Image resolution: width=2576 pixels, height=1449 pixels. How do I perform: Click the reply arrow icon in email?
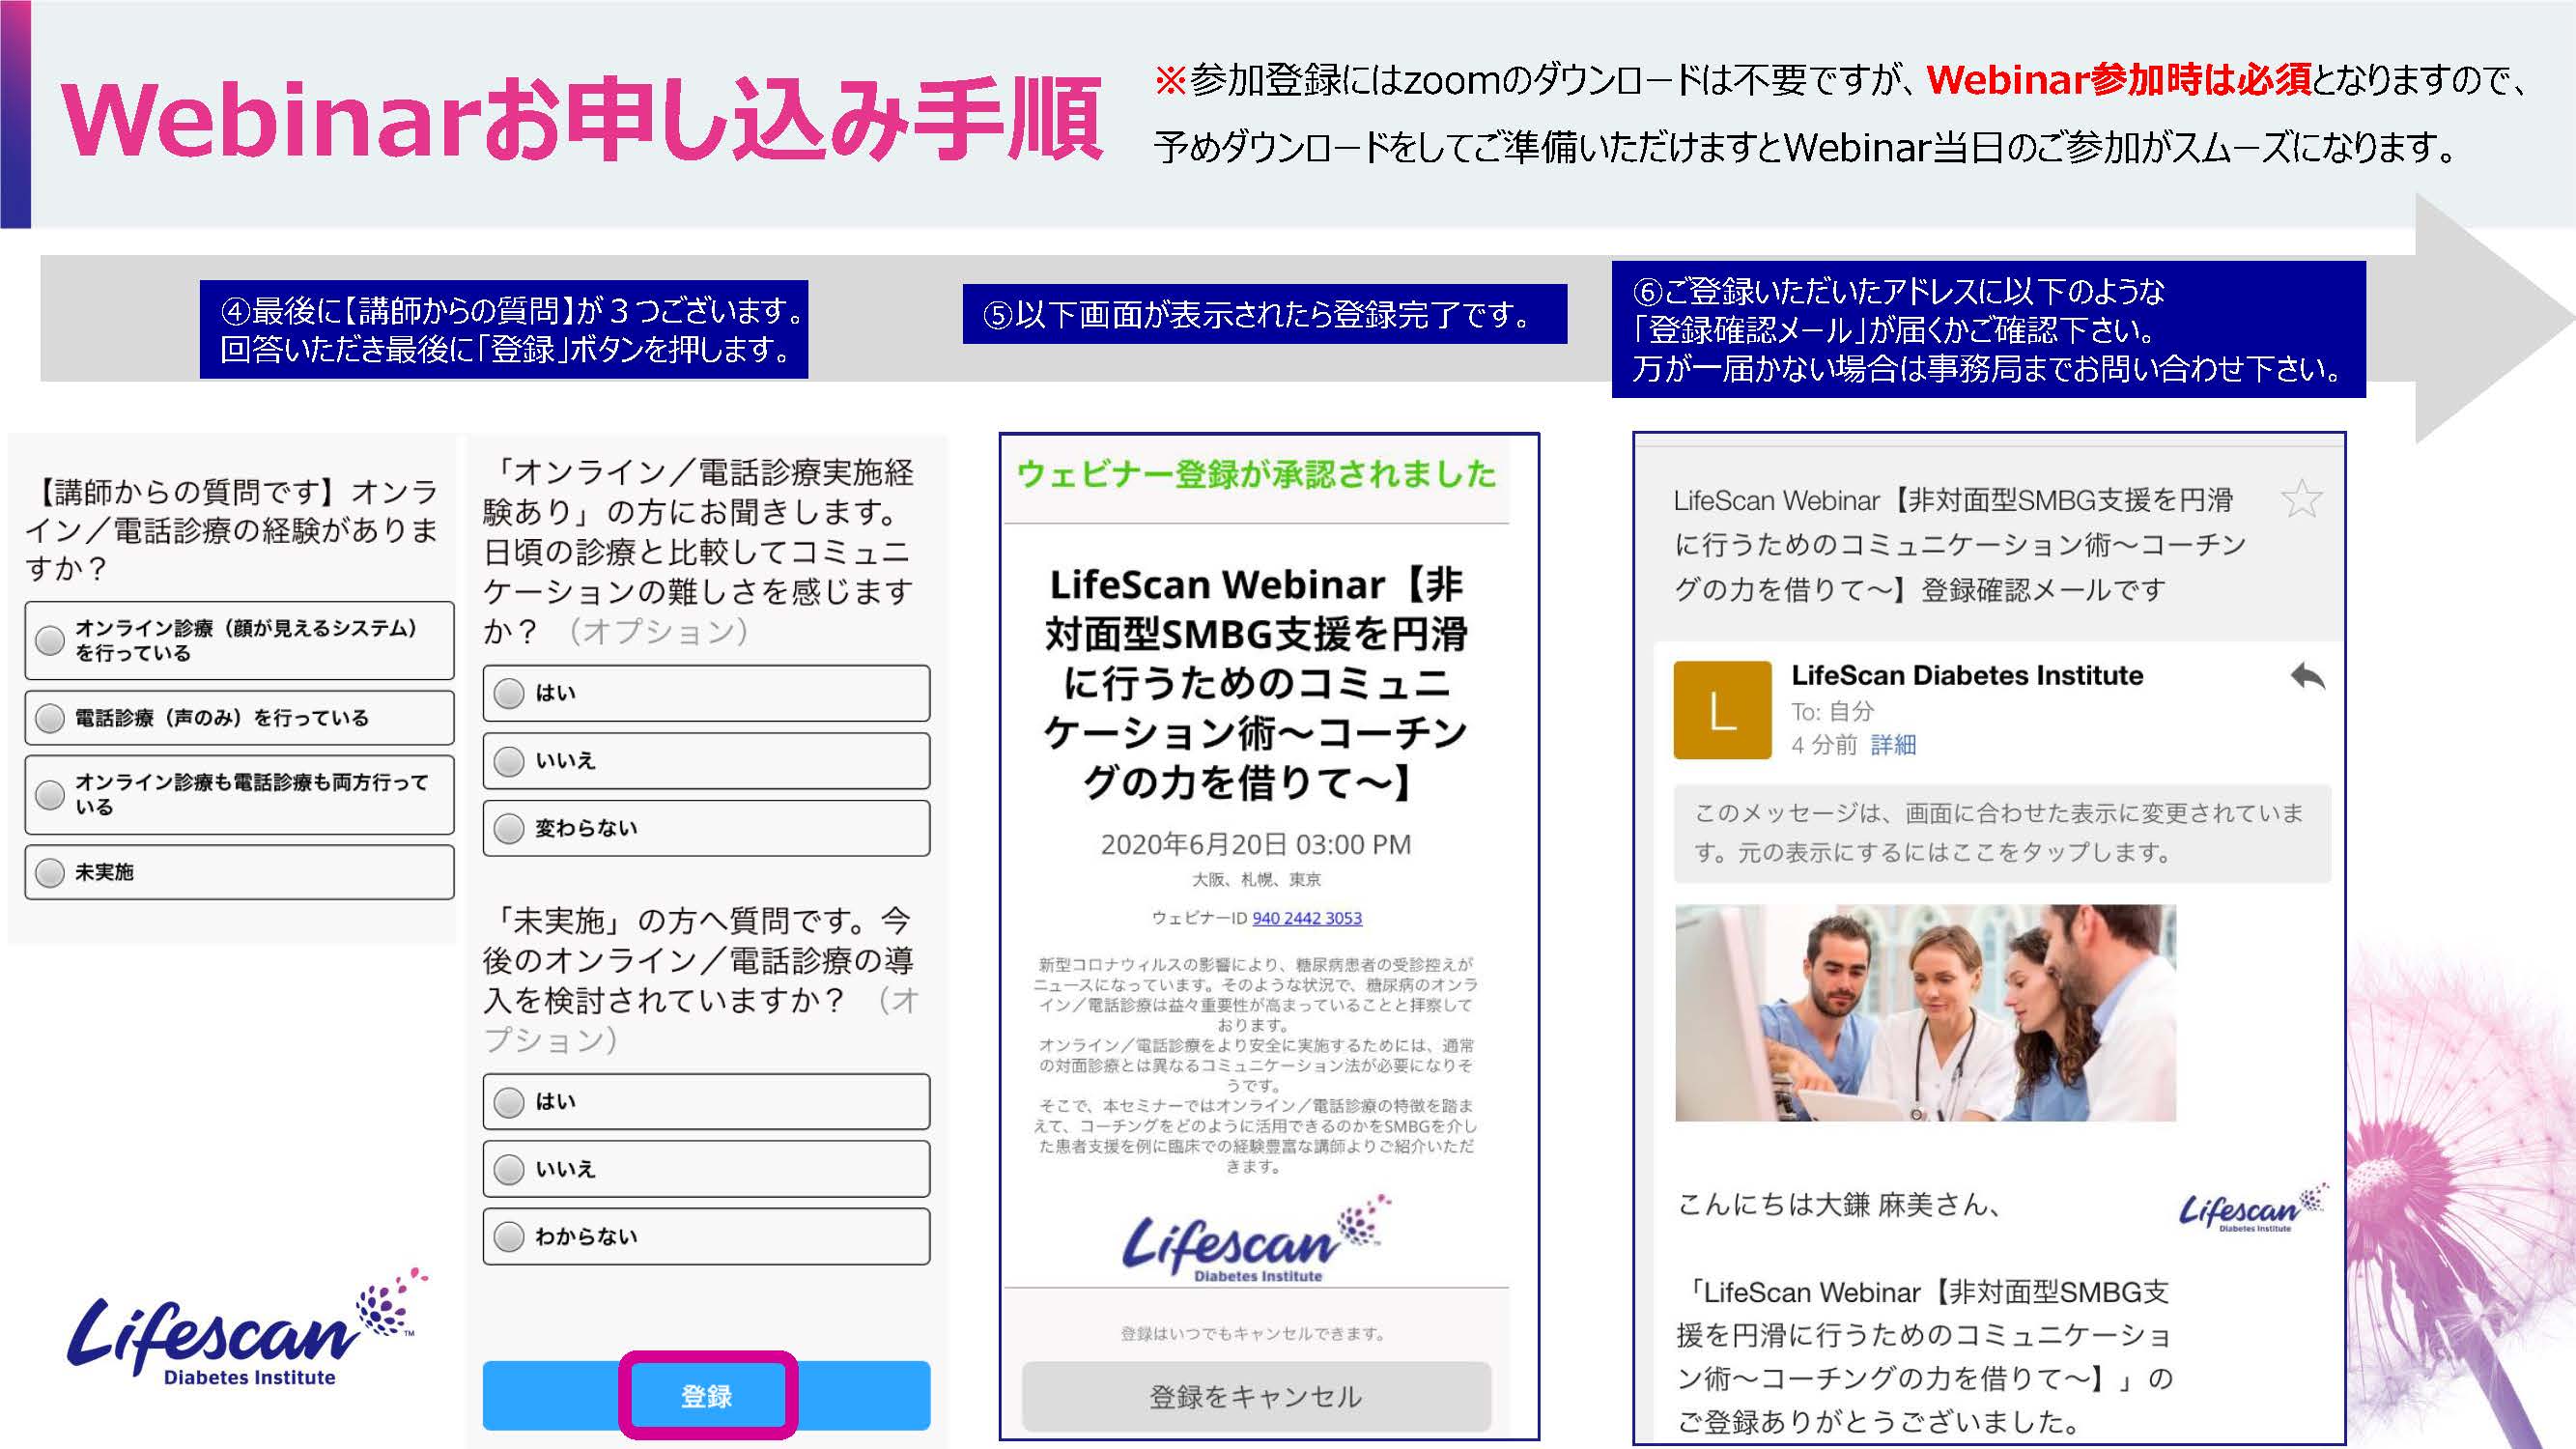pyautogui.click(x=2308, y=678)
